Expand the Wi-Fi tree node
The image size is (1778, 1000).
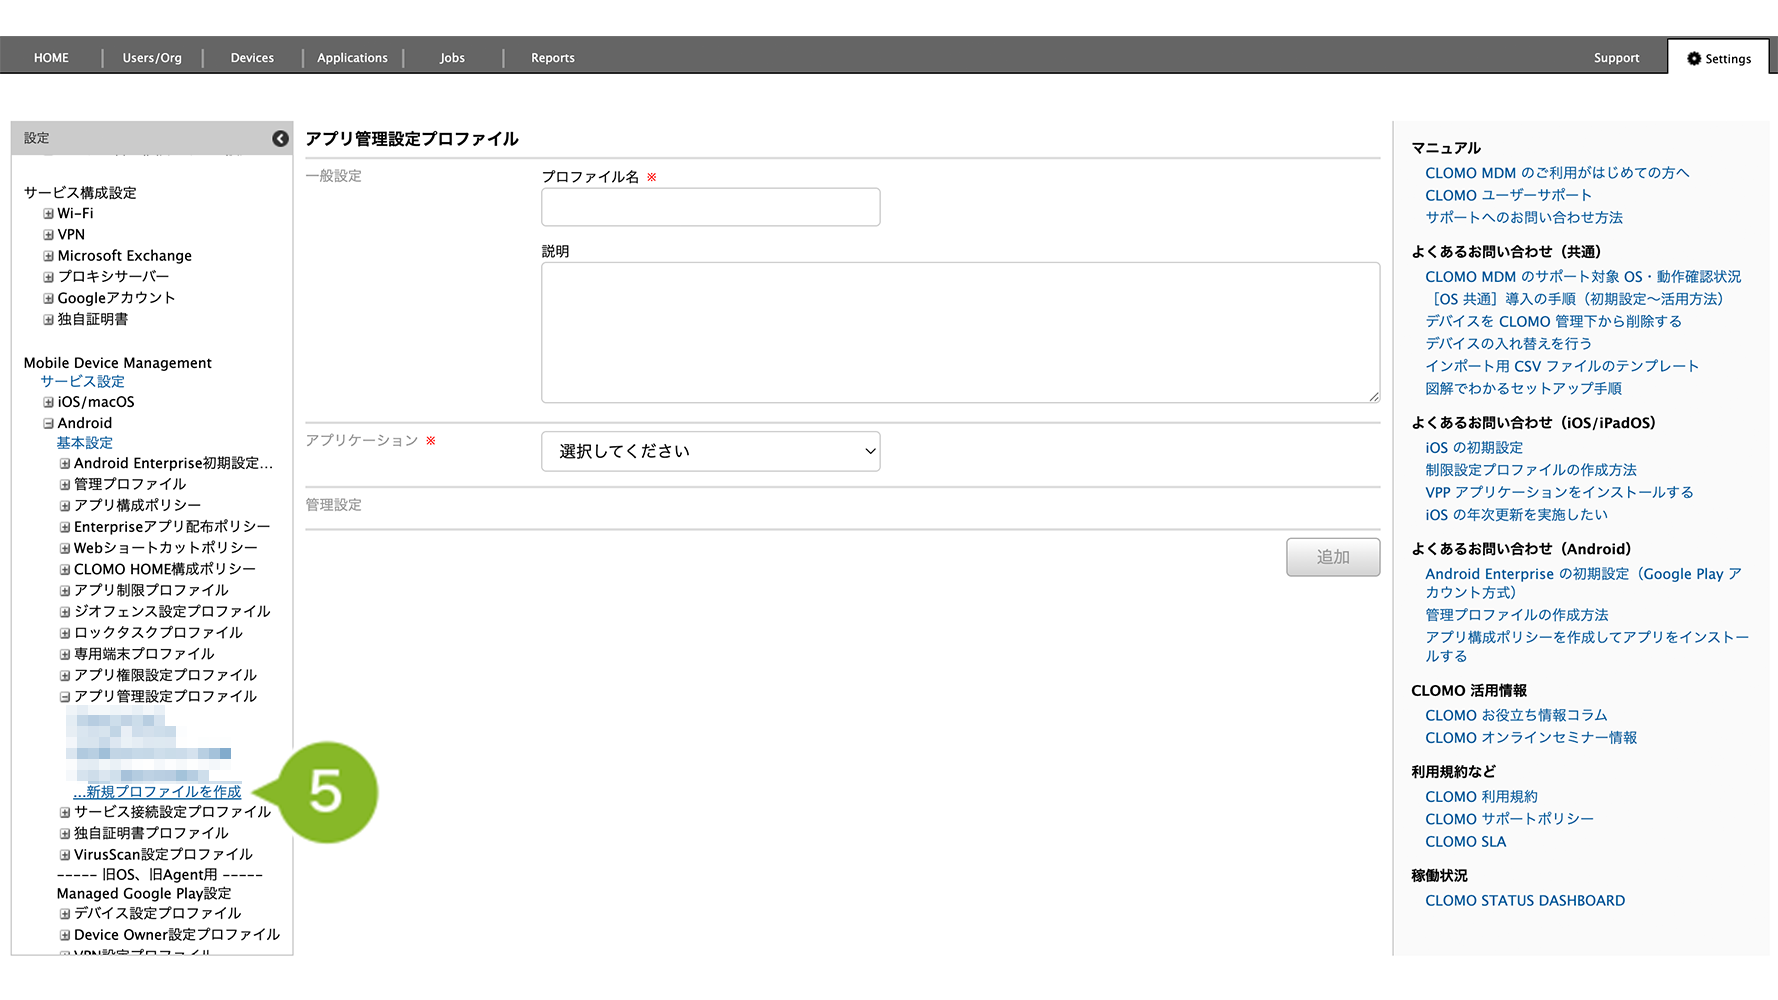(x=48, y=214)
